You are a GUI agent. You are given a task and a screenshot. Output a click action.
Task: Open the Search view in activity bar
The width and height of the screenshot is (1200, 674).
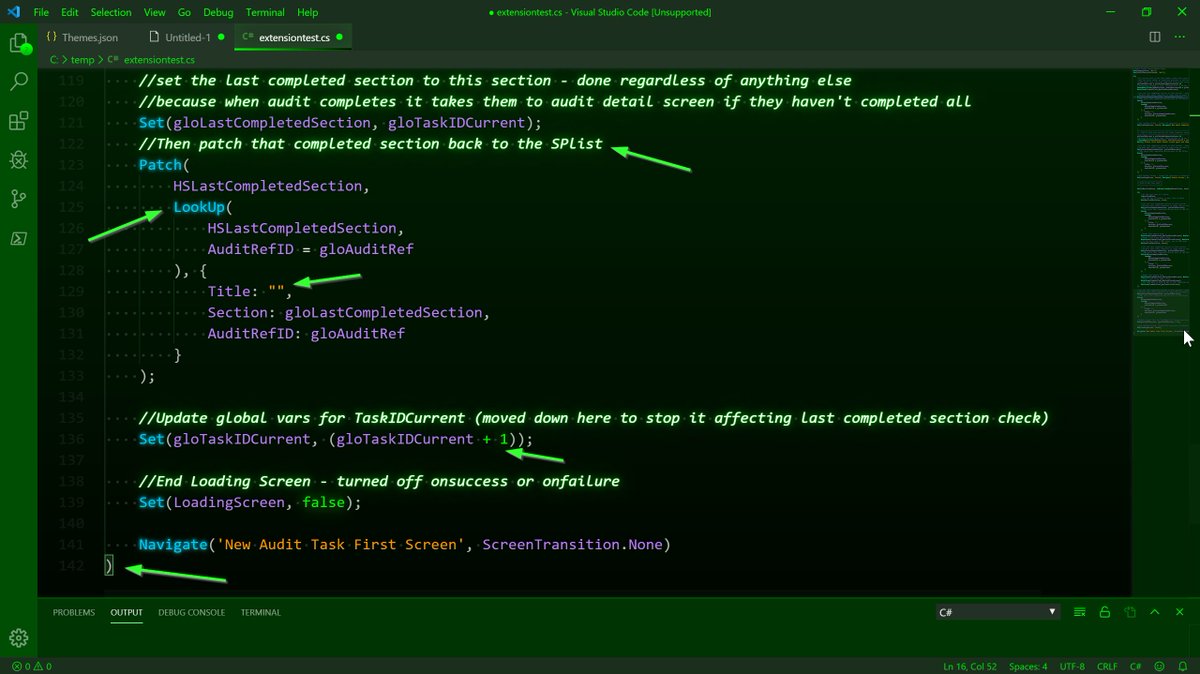[x=18, y=82]
